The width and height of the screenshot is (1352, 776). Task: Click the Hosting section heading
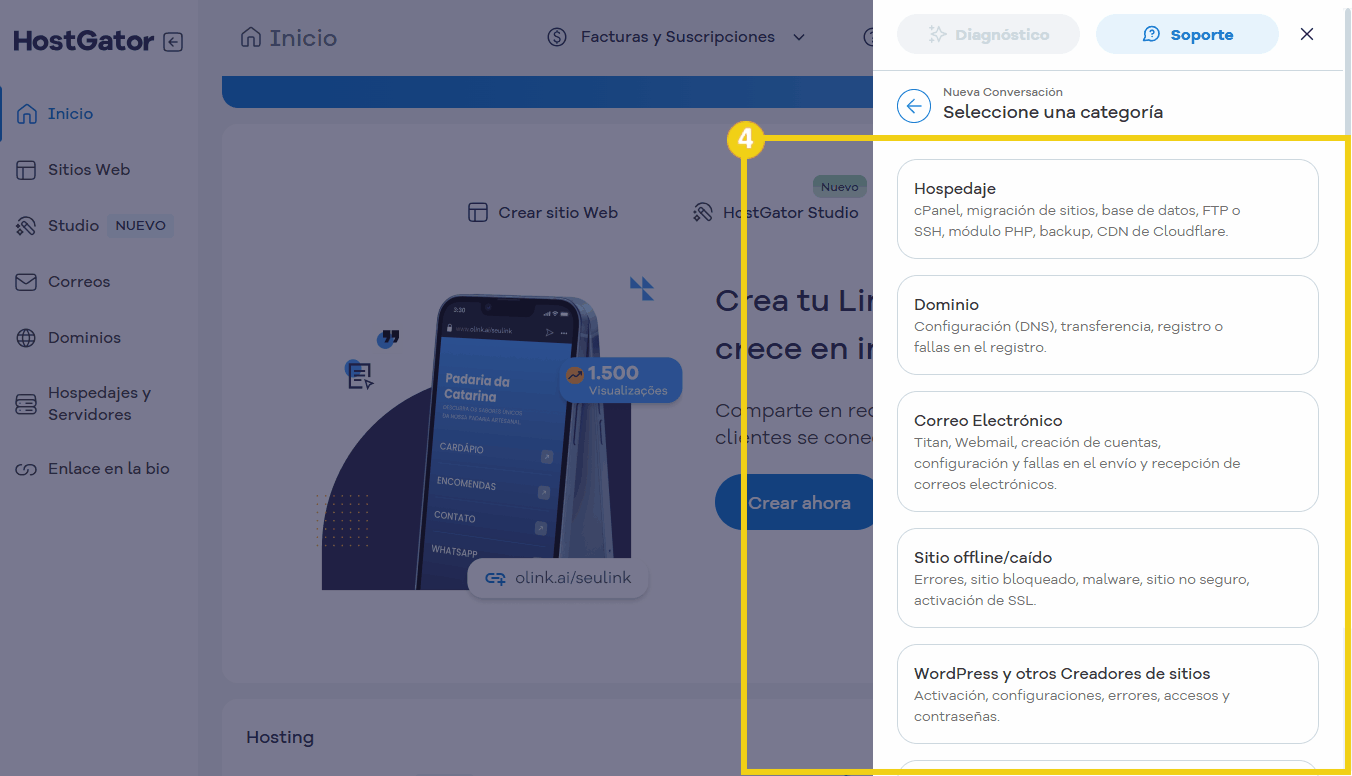point(280,737)
